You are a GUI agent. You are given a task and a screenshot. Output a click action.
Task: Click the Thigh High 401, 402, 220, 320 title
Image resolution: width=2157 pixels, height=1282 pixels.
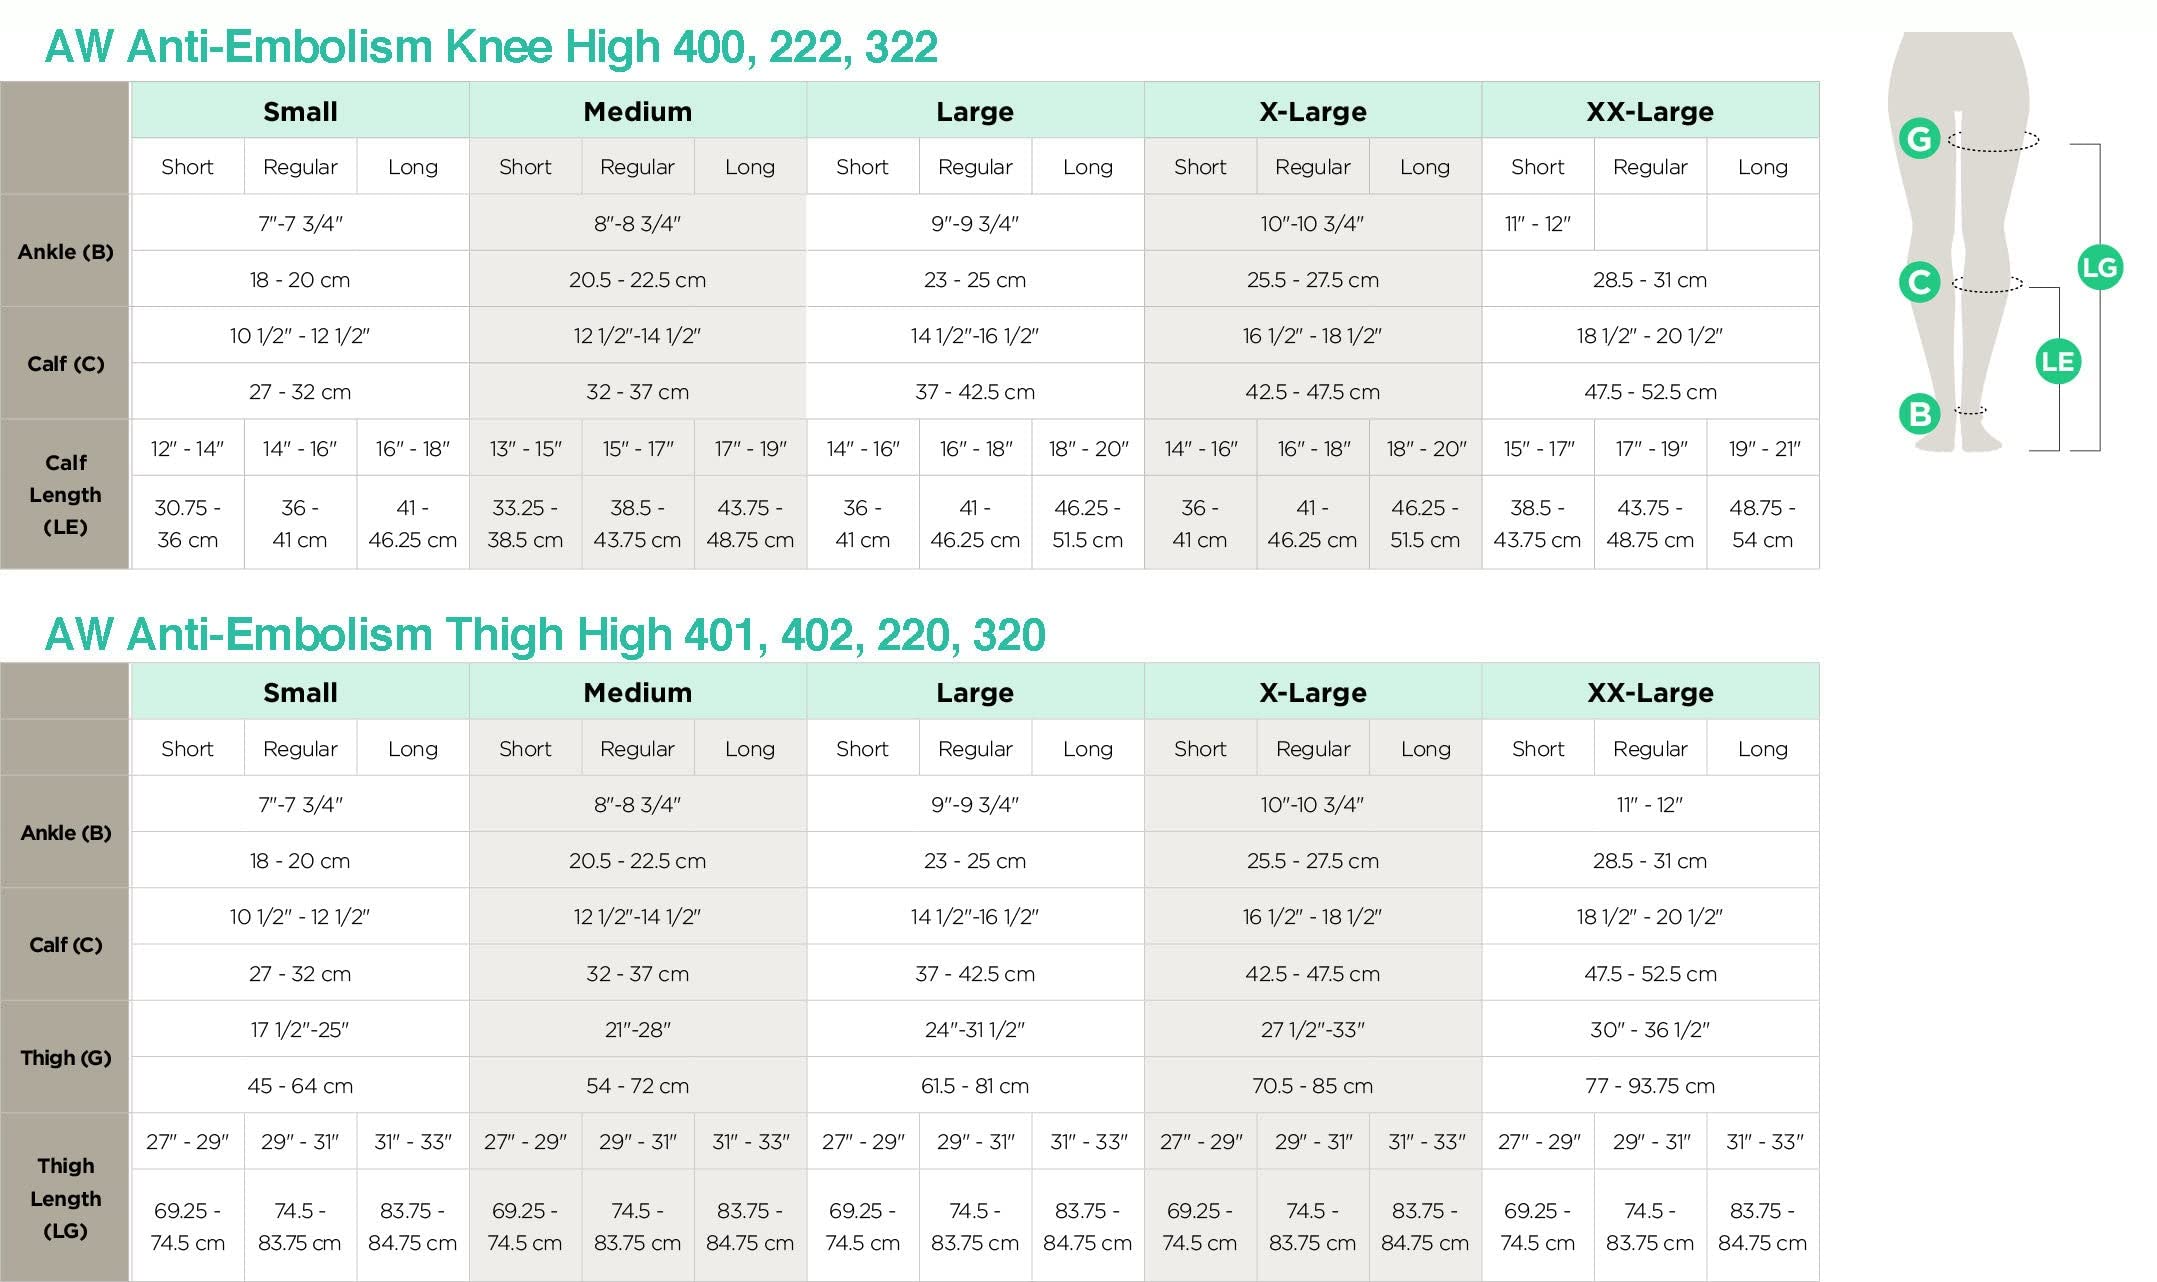pyautogui.click(x=545, y=635)
